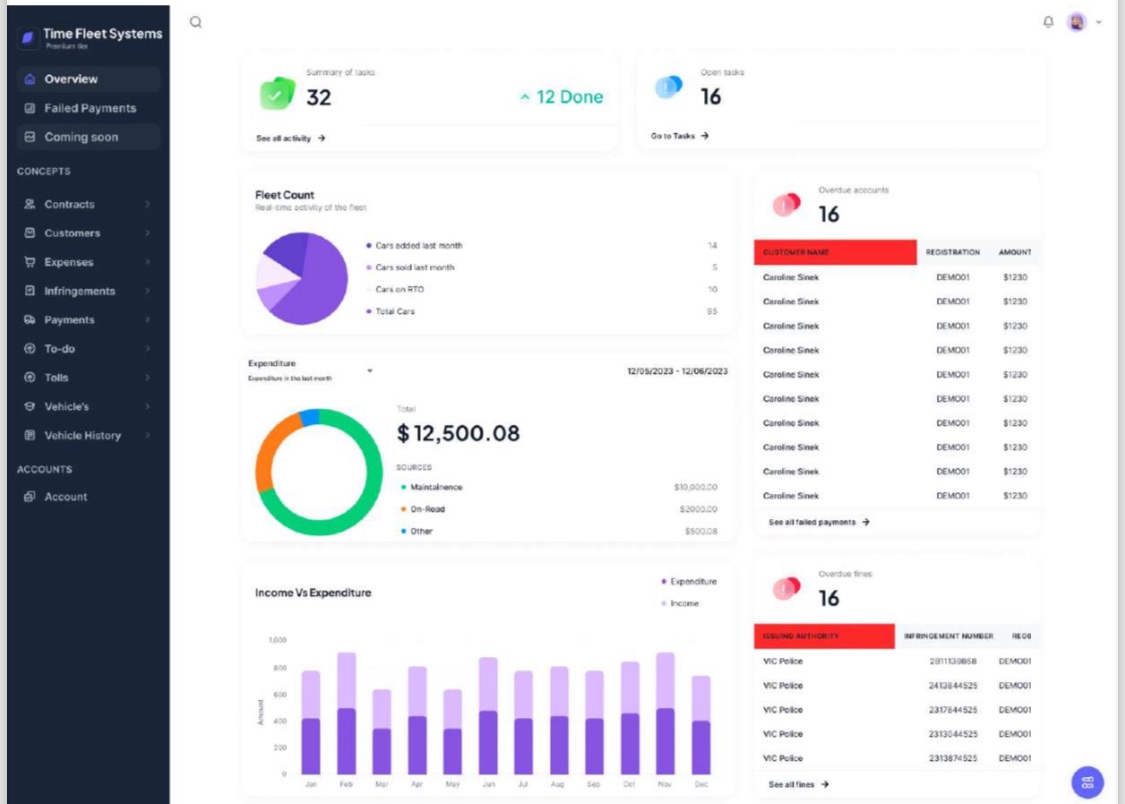This screenshot has width=1125, height=804.
Task: Click the Go to Tasks link
Action: (x=679, y=136)
